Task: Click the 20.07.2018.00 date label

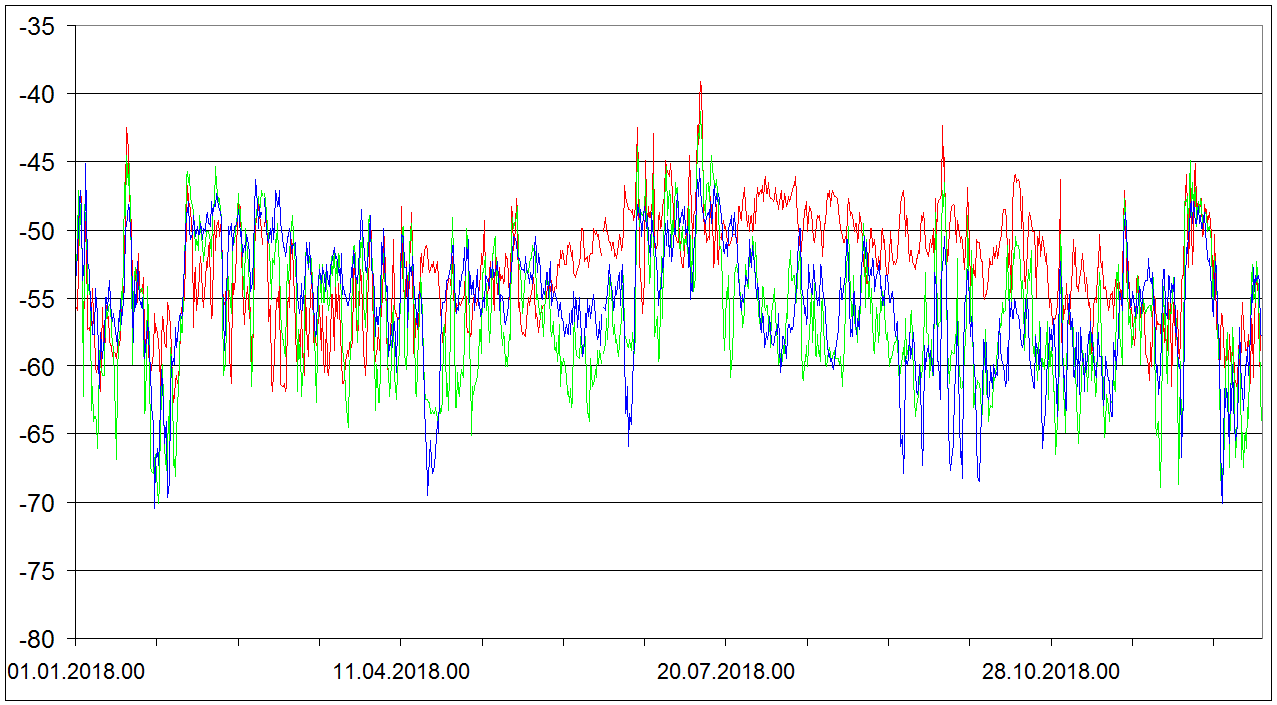Action: (x=726, y=671)
